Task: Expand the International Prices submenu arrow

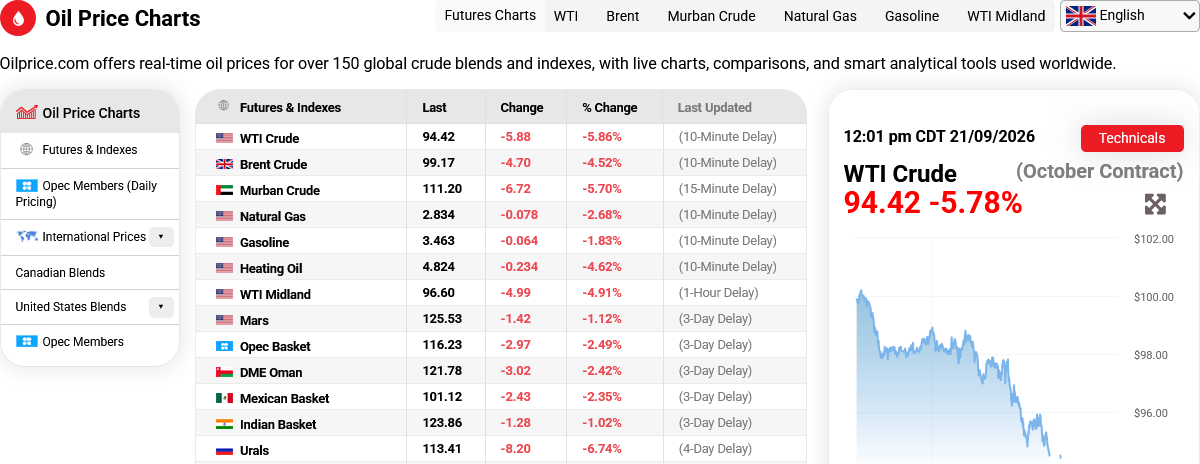Action: click(x=162, y=237)
